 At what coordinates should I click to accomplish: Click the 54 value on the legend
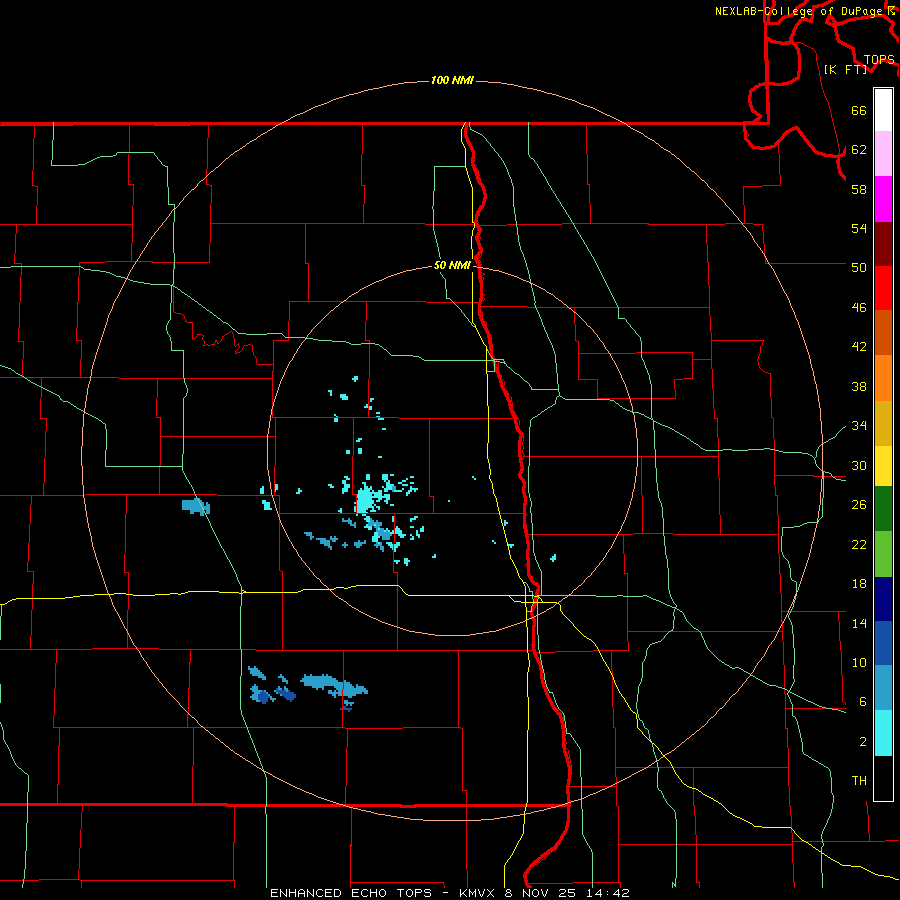tap(859, 228)
